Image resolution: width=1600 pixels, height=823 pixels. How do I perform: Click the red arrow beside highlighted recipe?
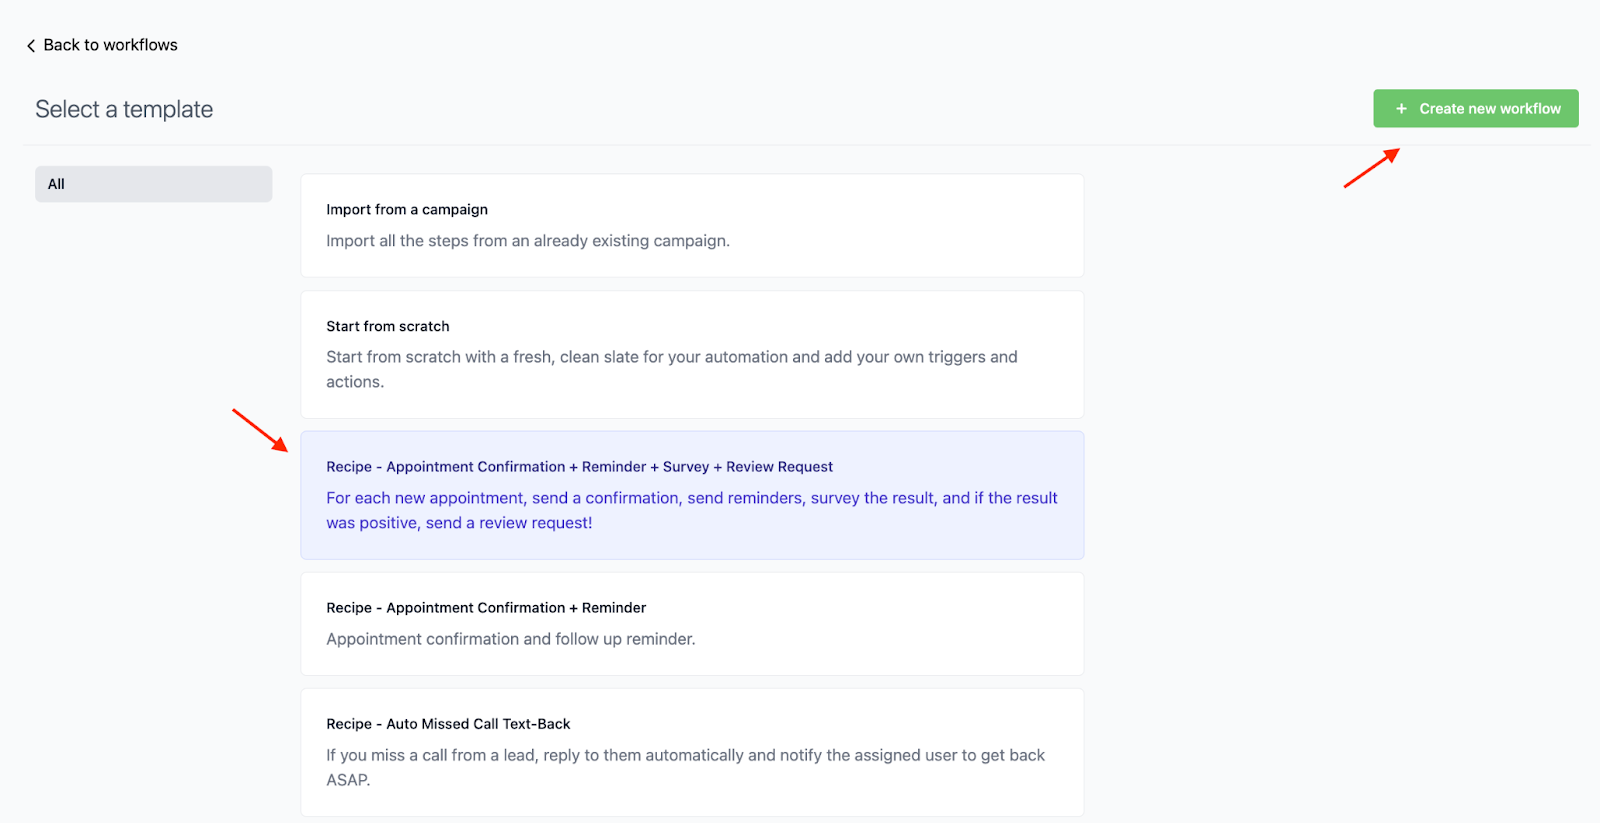(260, 430)
